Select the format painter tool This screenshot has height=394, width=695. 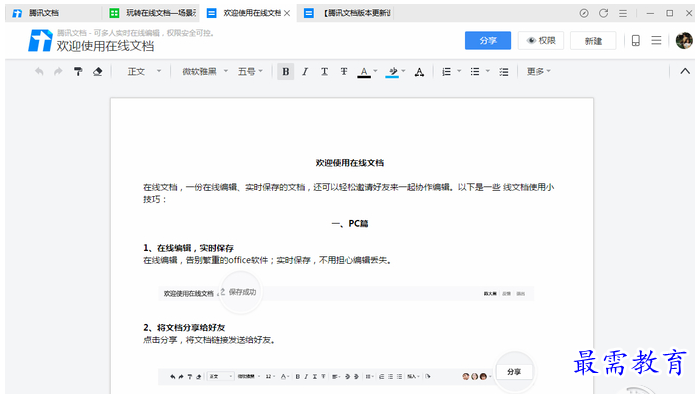78,71
